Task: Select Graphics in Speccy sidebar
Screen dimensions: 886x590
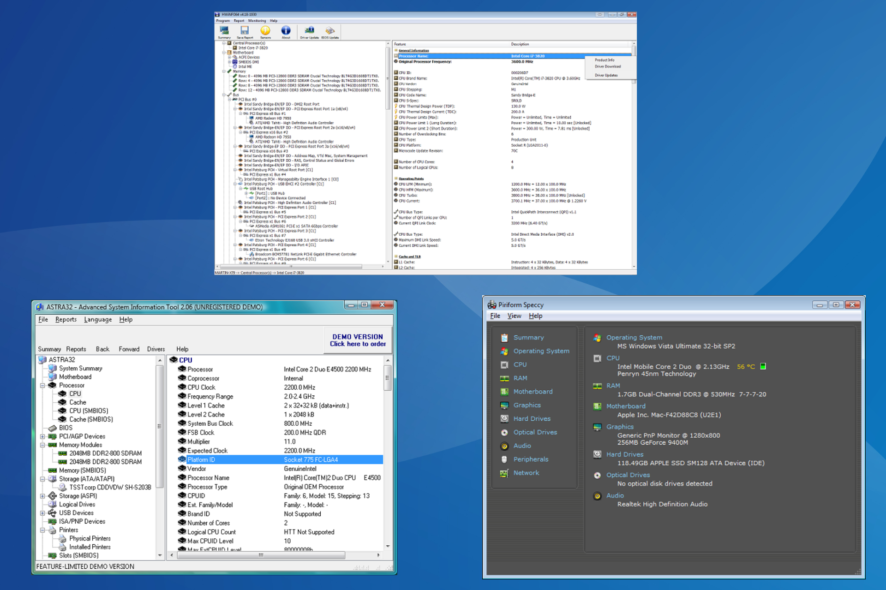Action: click(527, 406)
